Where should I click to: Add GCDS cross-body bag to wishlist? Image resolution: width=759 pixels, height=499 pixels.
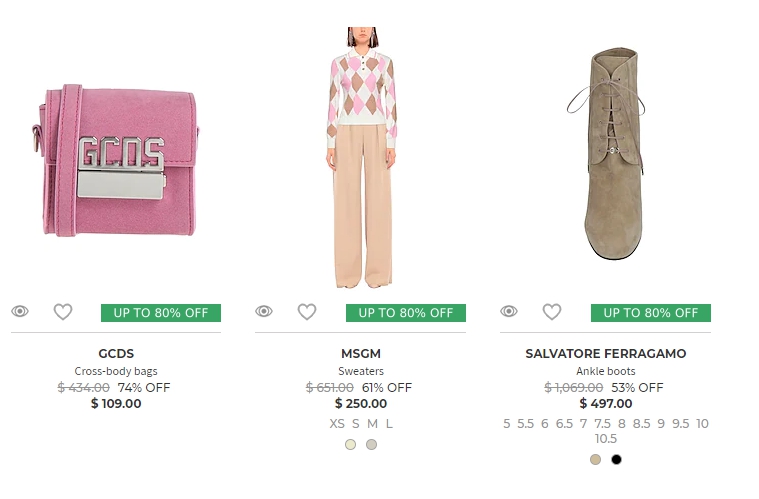(x=63, y=312)
